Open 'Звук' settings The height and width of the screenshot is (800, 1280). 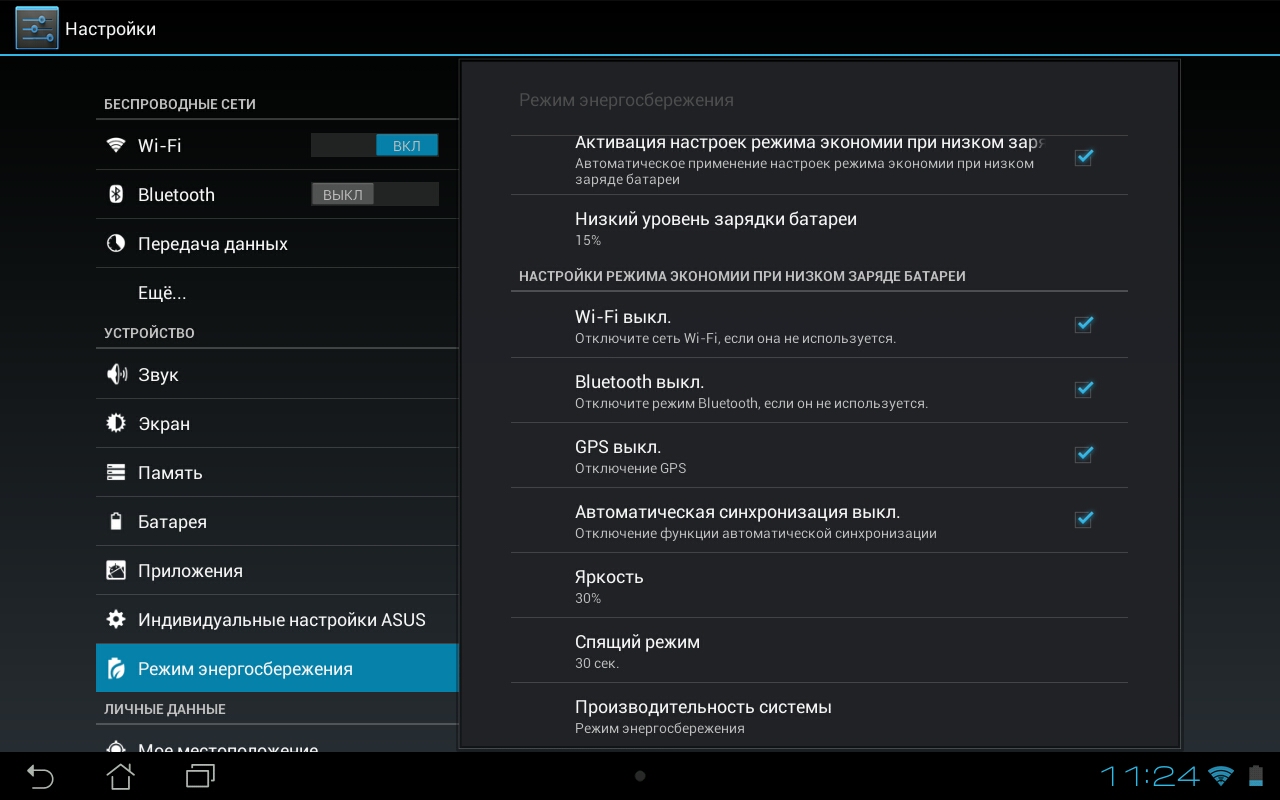[x=277, y=375]
